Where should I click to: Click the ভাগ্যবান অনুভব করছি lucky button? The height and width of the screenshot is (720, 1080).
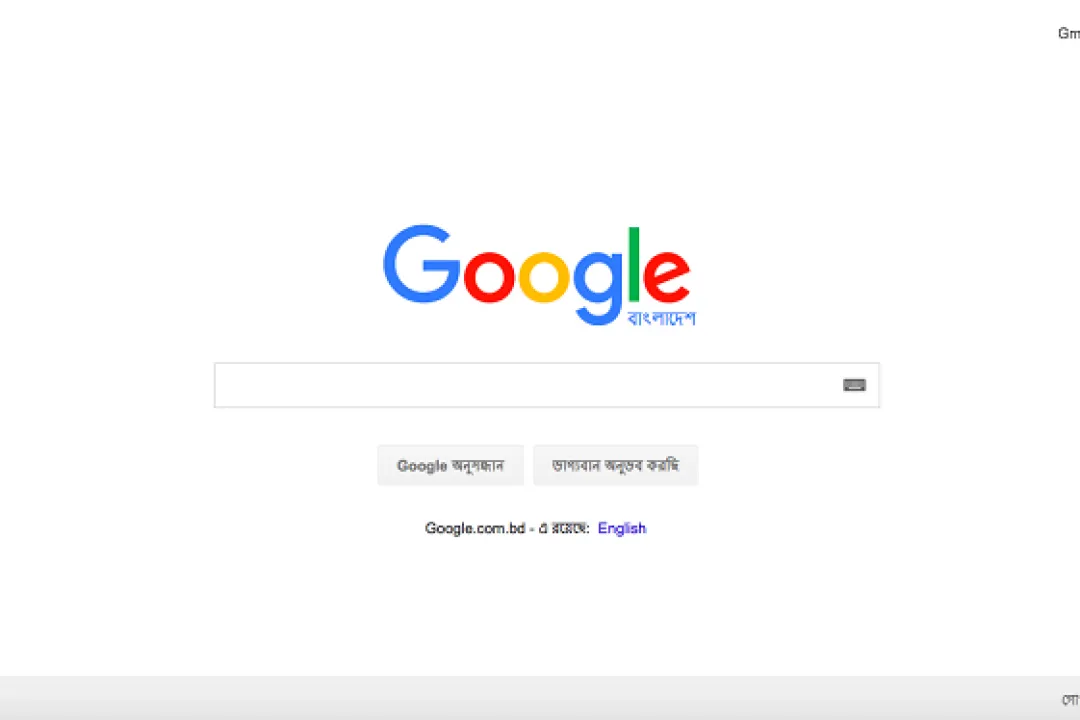point(616,466)
